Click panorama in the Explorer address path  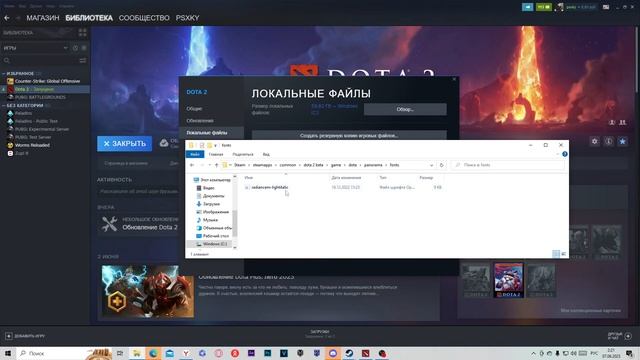tap(373, 165)
